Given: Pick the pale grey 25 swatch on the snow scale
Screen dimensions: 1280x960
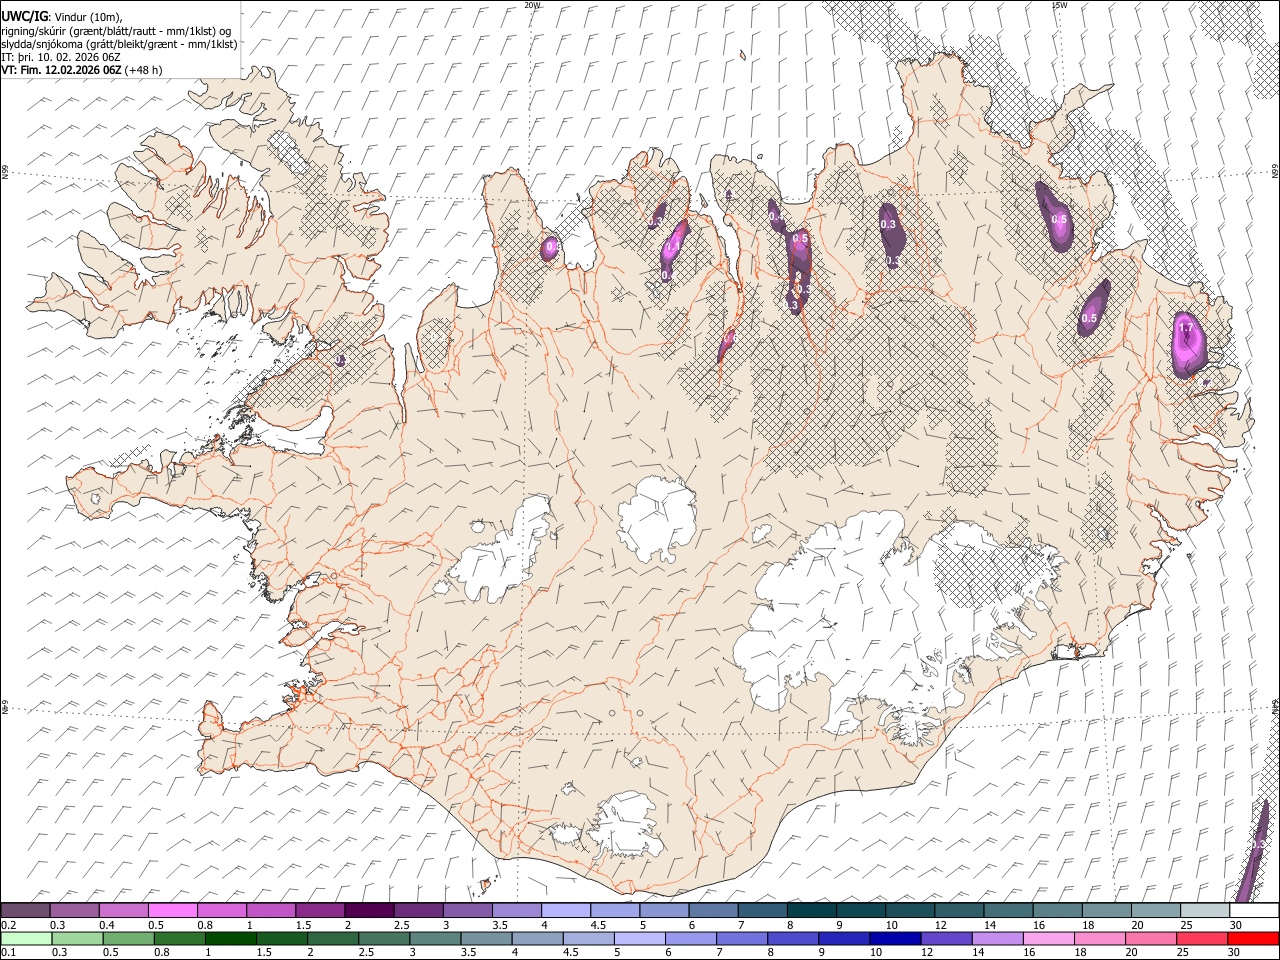Looking at the screenshot, I should [x=1204, y=910].
